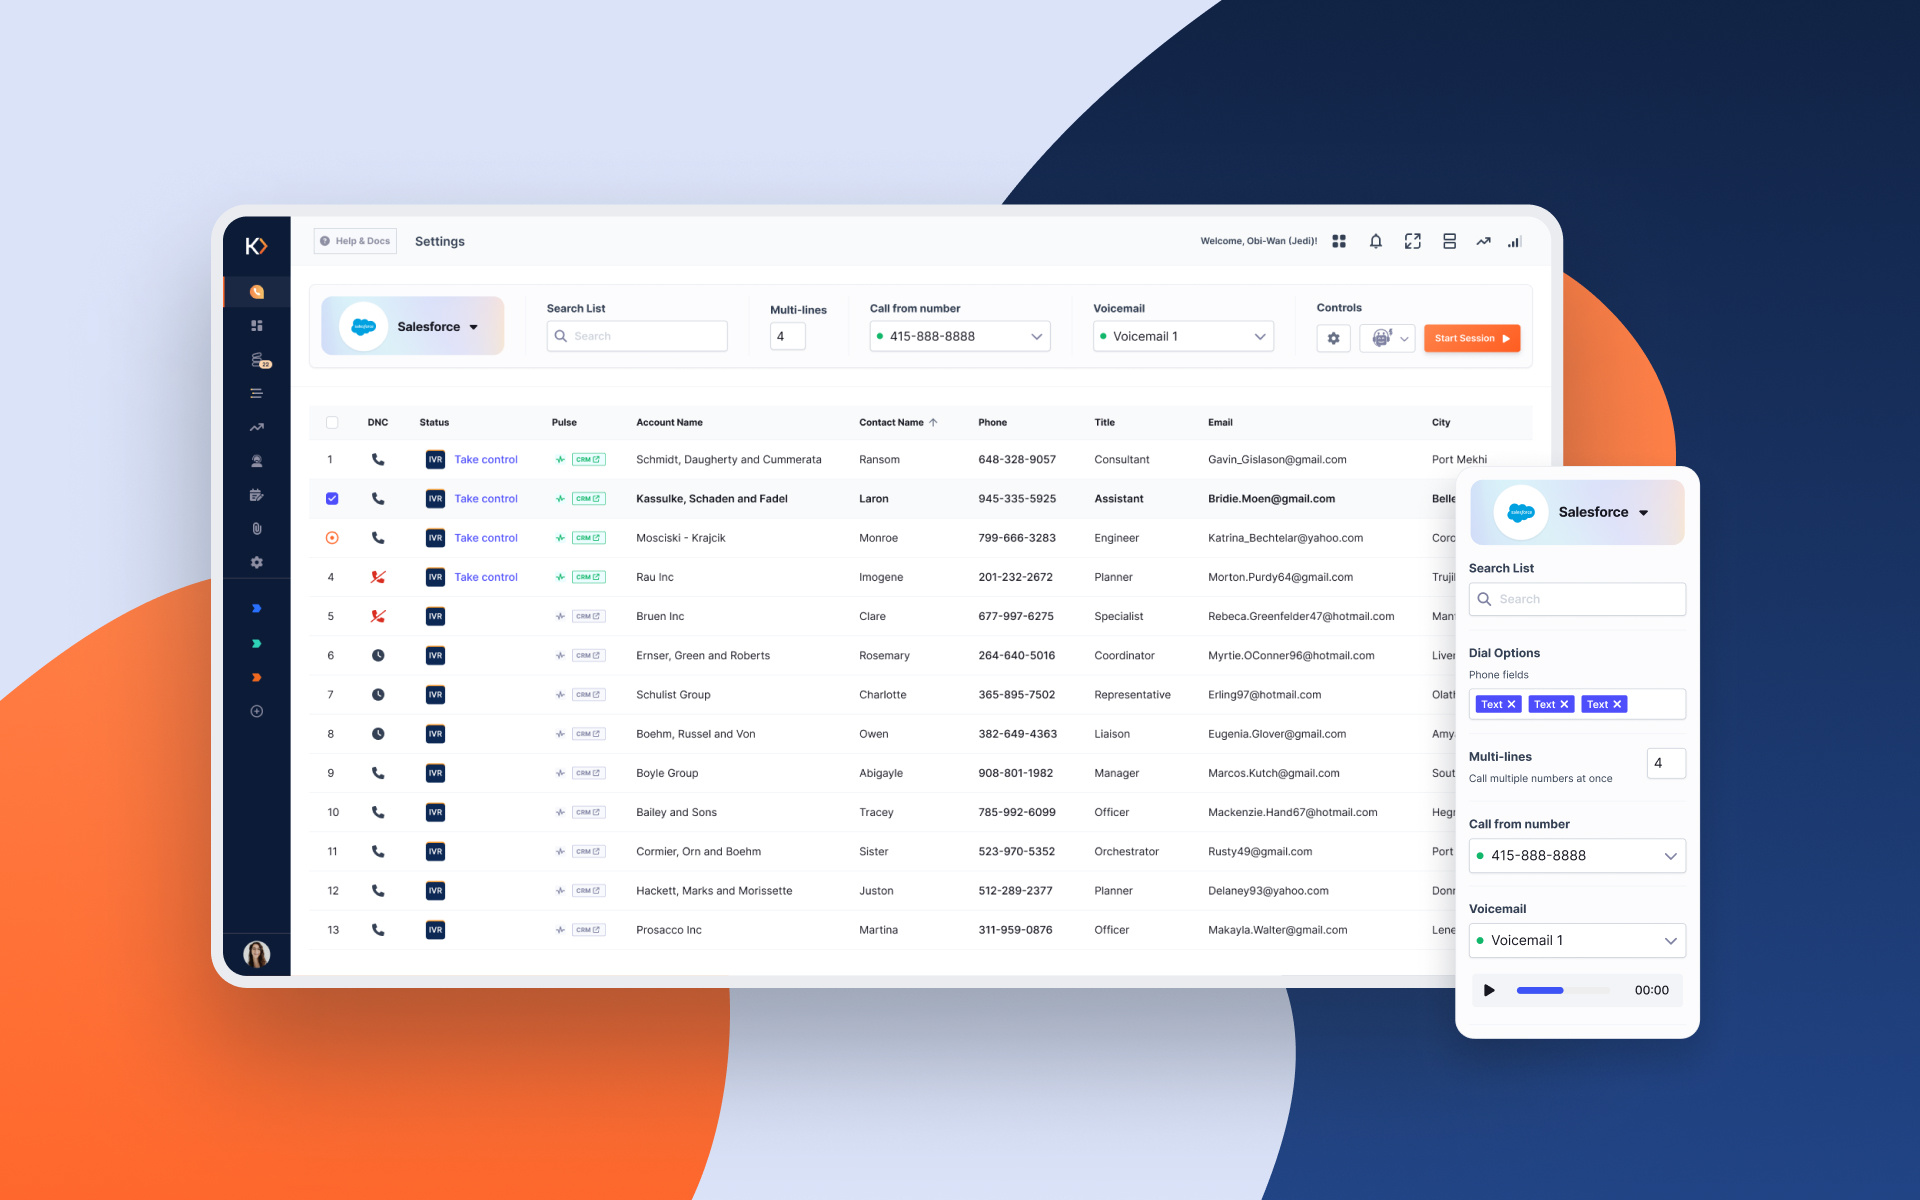1920x1200 pixels.
Task: Click the settings gear icon in Controls
Action: coord(1333,337)
